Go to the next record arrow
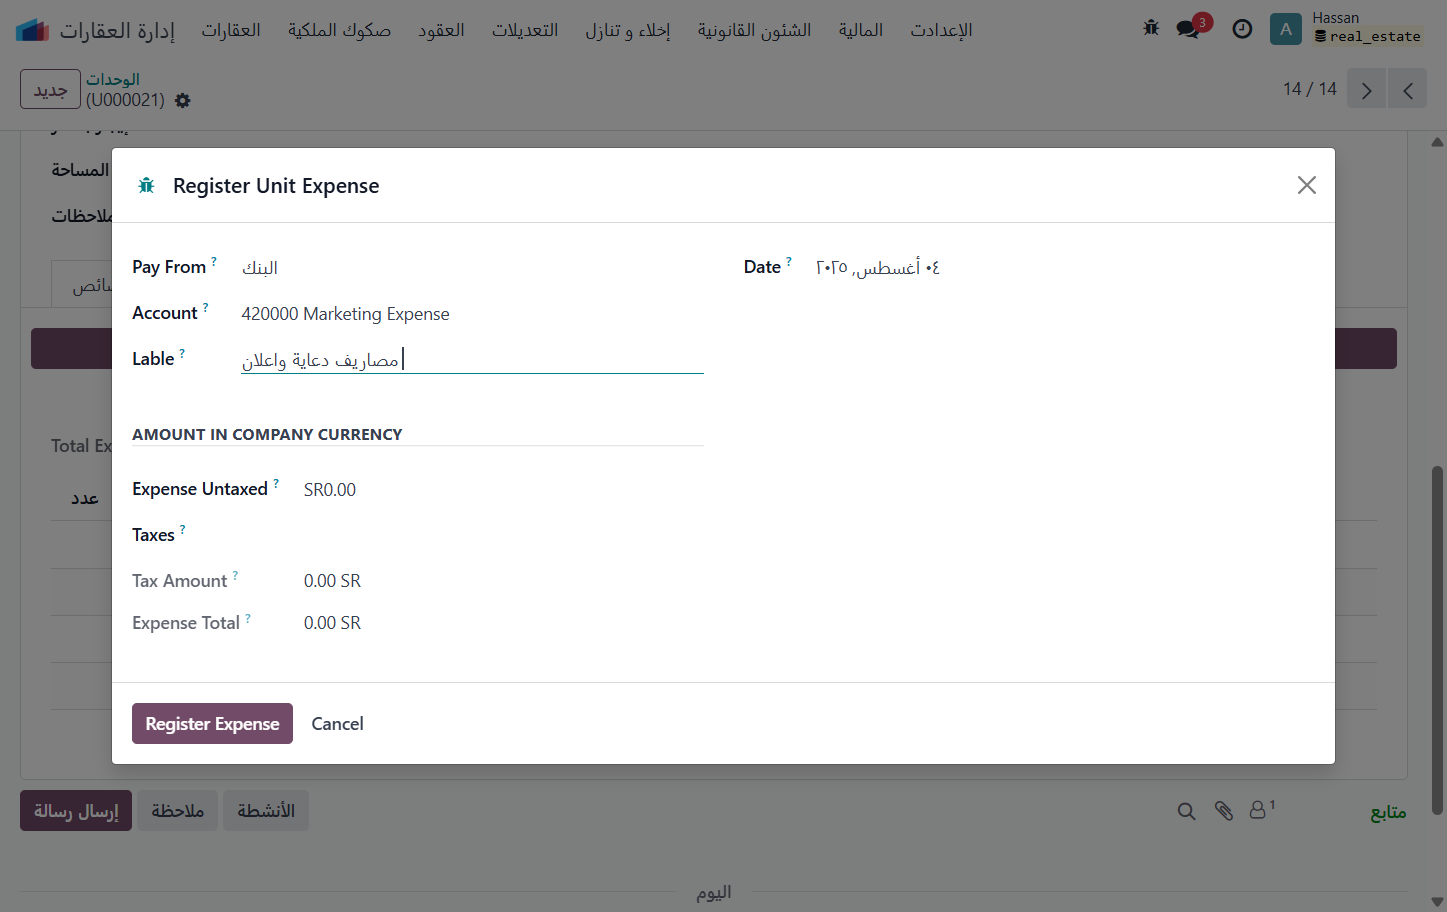1447x912 pixels. click(1366, 89)
